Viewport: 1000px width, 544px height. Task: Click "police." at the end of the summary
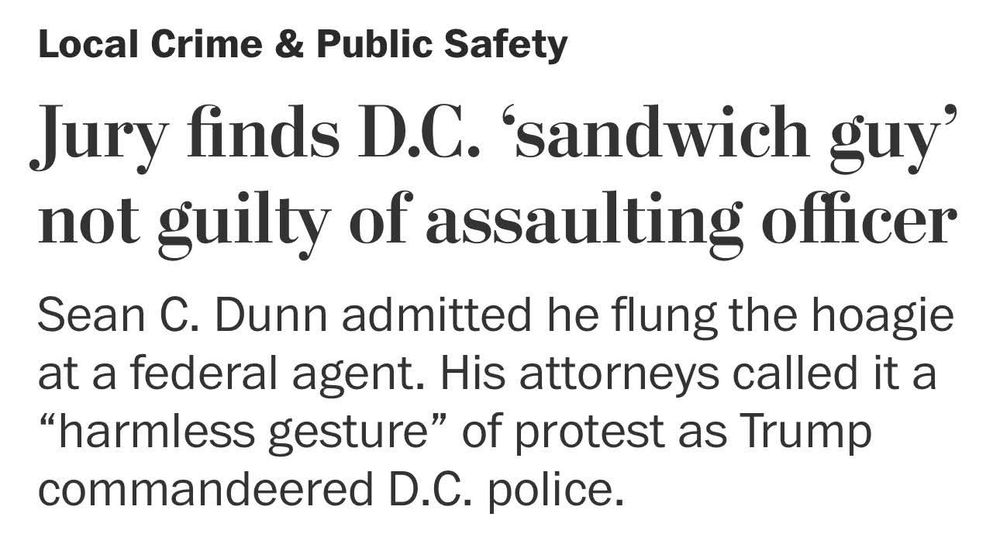pyautogui.click(x=555, y=492)
